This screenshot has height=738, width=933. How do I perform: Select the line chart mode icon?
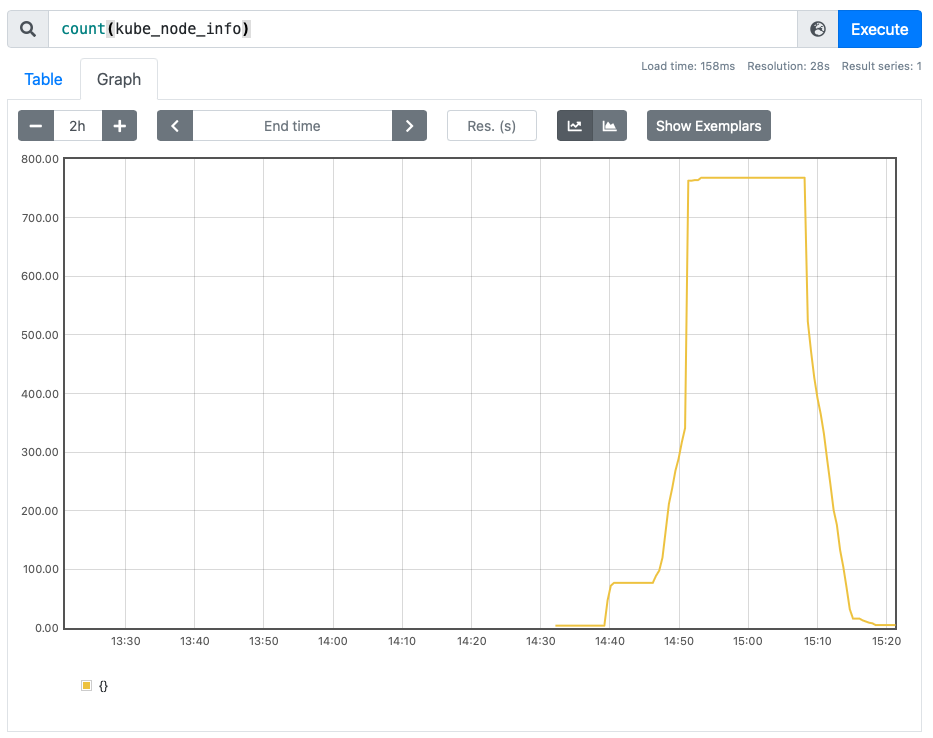(x=575, y=126)
